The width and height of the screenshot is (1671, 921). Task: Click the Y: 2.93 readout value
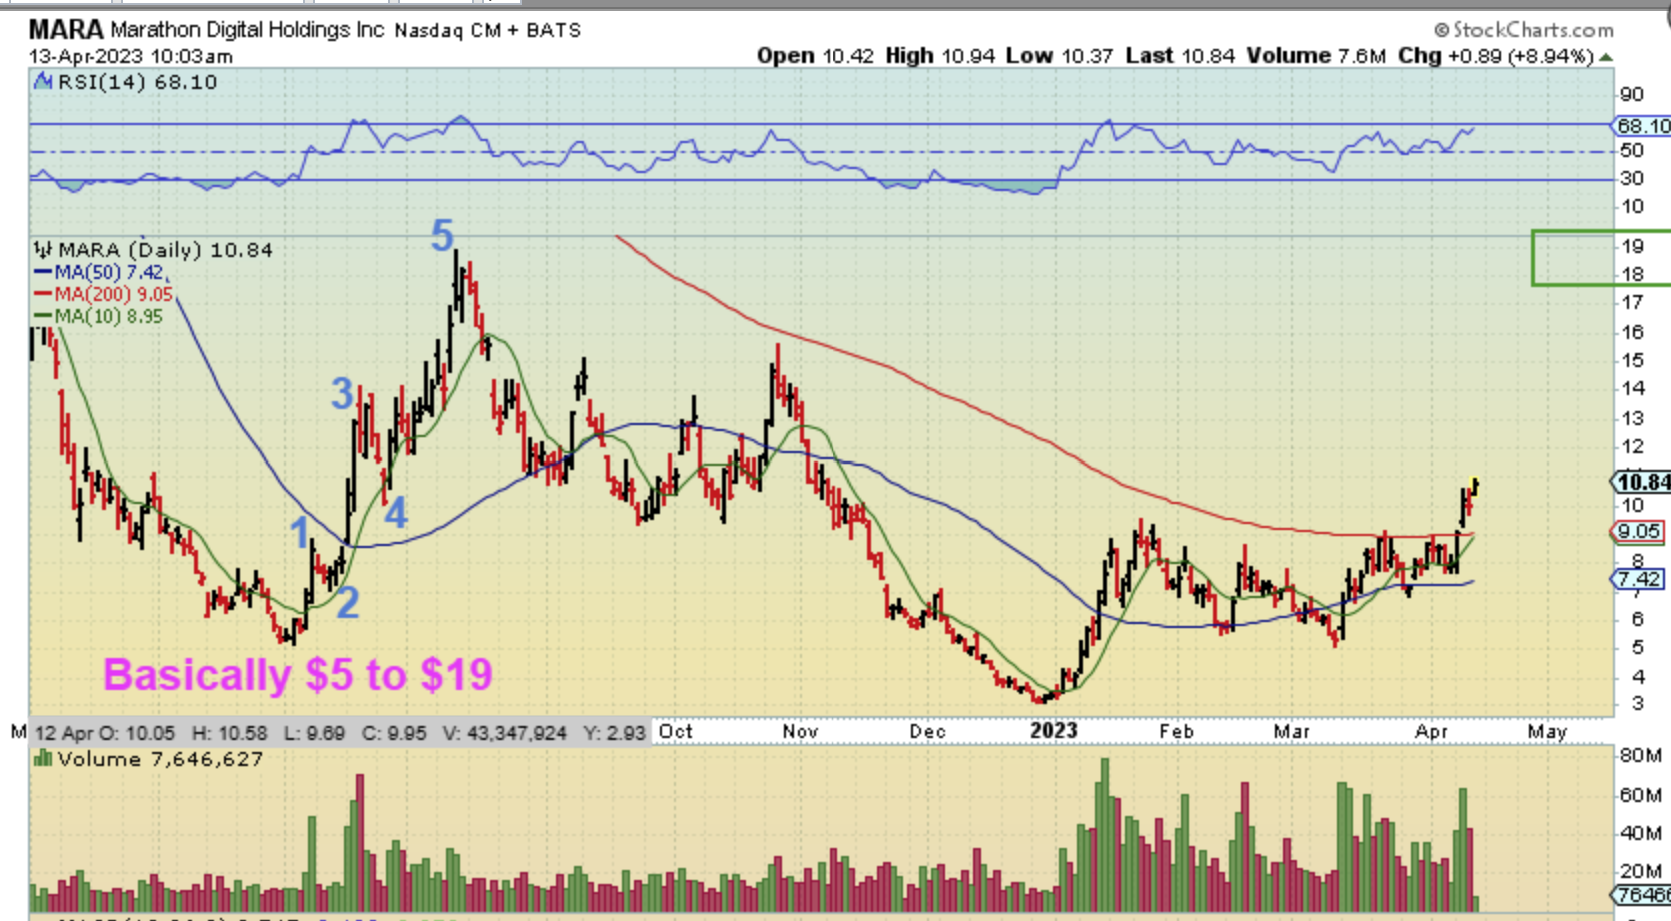pos(613,733)
